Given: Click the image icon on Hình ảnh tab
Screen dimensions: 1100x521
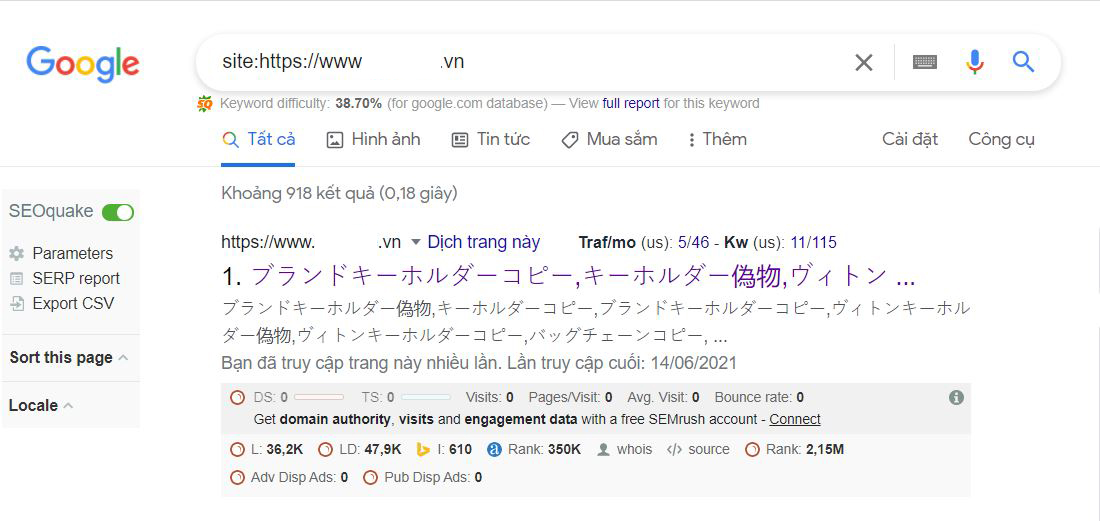Looking at the screenshot, I should click(x=335, y=140).
